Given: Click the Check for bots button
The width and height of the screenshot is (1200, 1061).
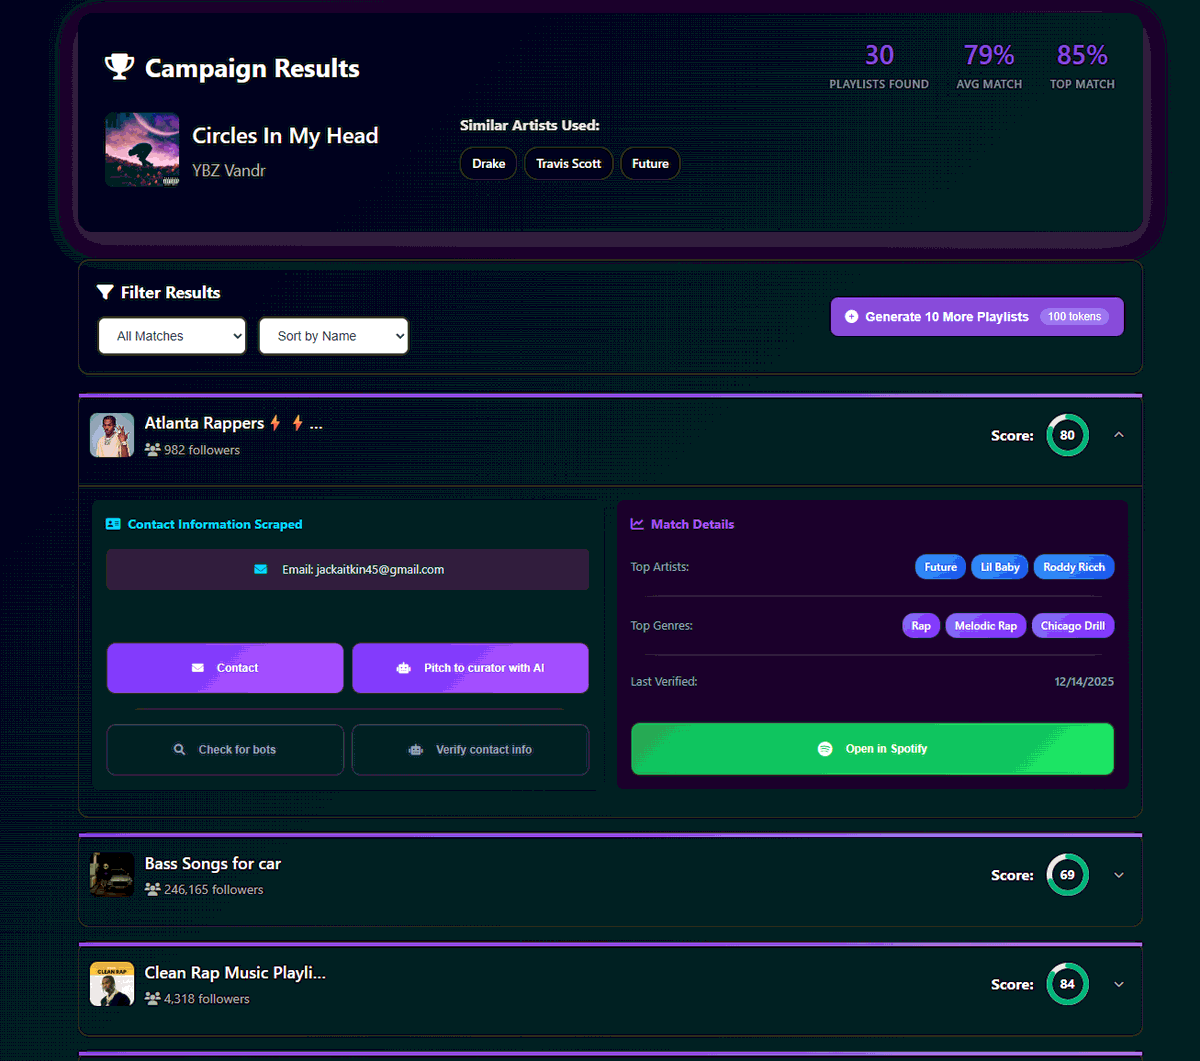Looking at the screenshot, I should 225,749.
